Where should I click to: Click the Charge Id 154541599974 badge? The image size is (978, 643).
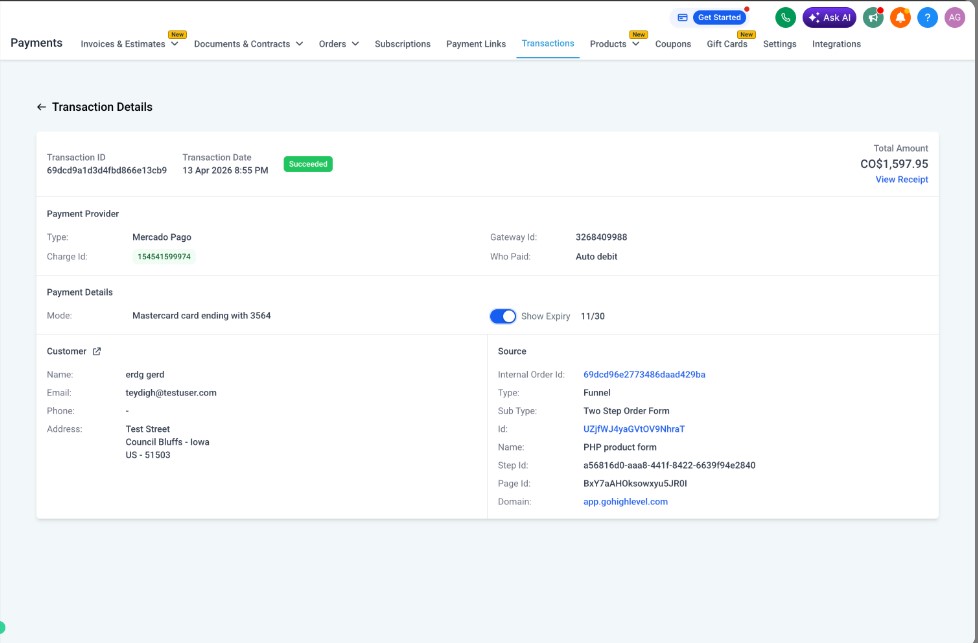164,256
